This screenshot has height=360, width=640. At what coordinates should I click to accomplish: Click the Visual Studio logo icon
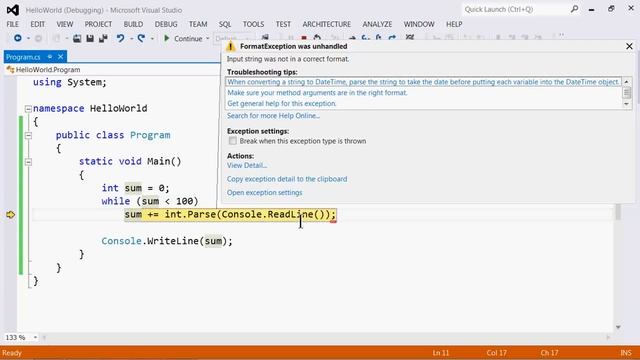click(13, 10)
